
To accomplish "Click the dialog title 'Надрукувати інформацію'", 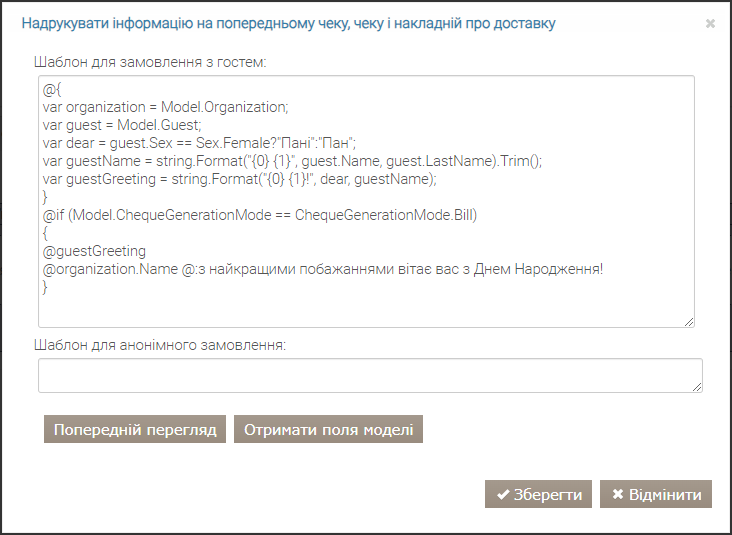I will click(288, 23).
